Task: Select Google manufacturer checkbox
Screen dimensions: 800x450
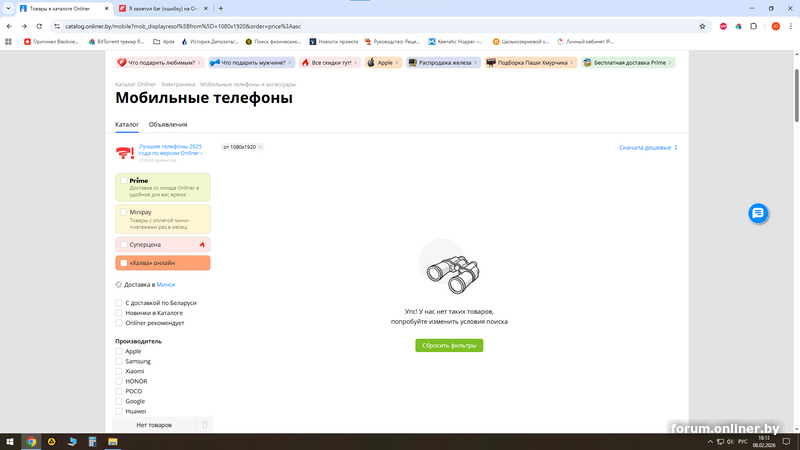Action: [x=118, y=401]
